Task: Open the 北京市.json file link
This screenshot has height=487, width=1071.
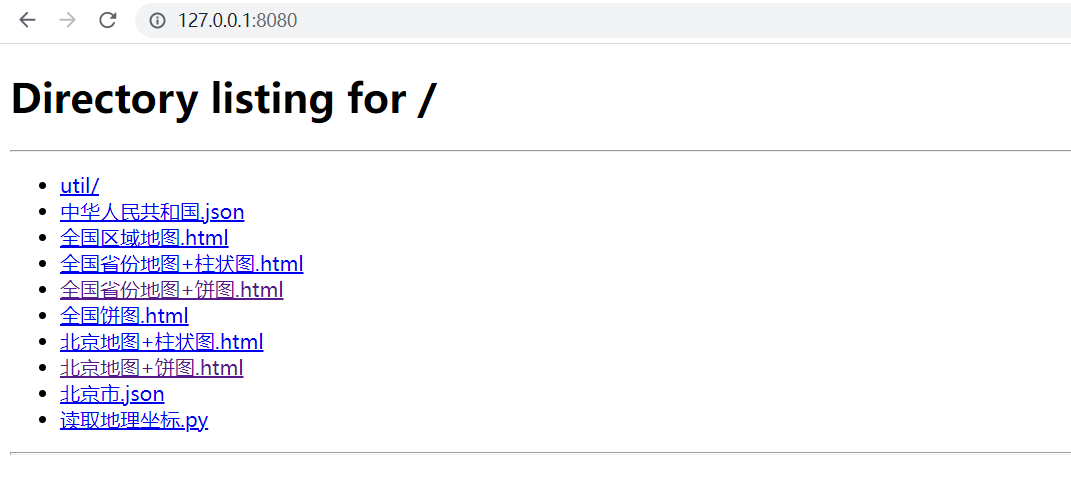Action: [112, 394]
